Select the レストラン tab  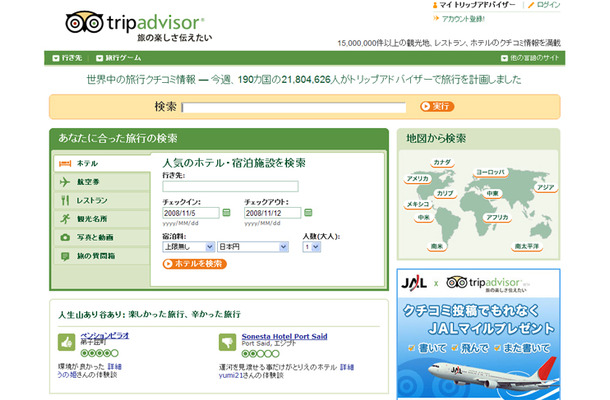click(x=102, y=200)
